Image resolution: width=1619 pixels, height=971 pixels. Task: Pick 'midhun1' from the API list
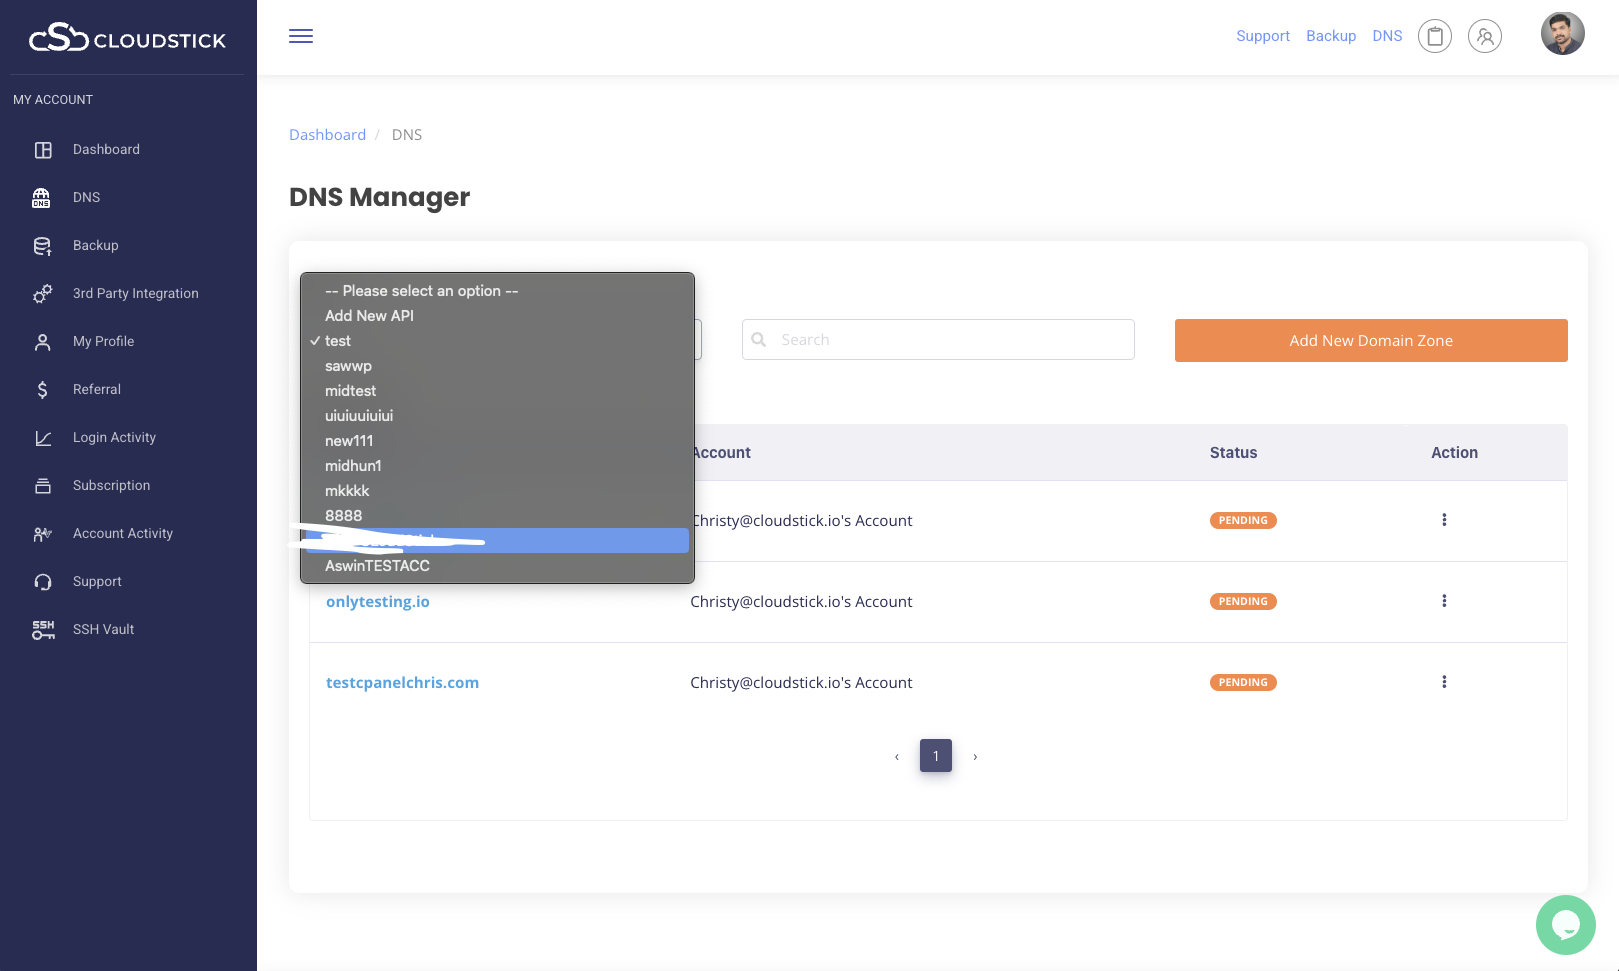tap(353, 466)
